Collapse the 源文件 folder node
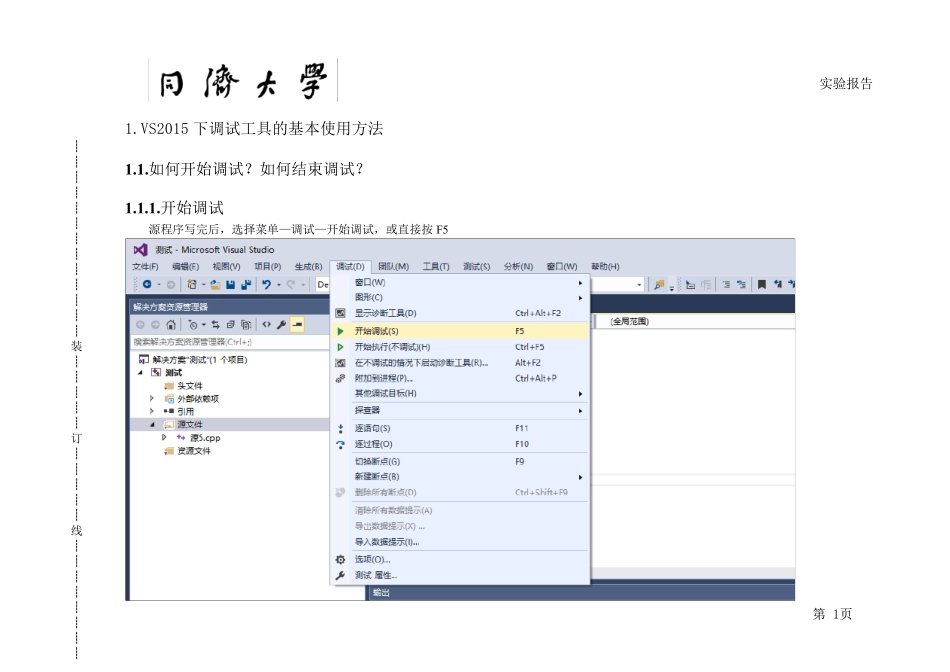Image resolution: width=950 pixels, height=672 pixels. coord(152,425)
